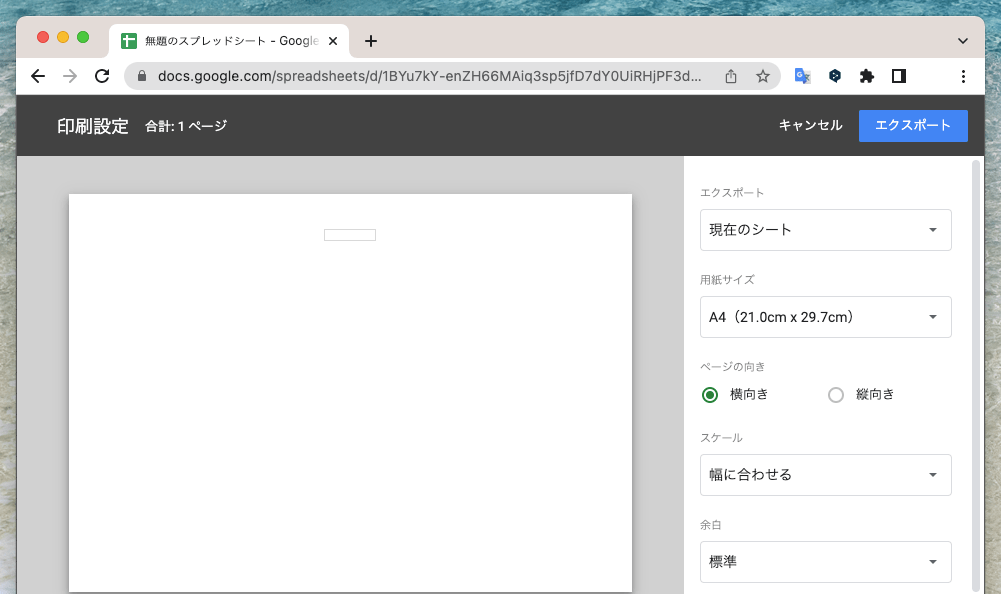Click the tab search chevron in the tab strip
1001x594 pixels.
coord(963,41)
